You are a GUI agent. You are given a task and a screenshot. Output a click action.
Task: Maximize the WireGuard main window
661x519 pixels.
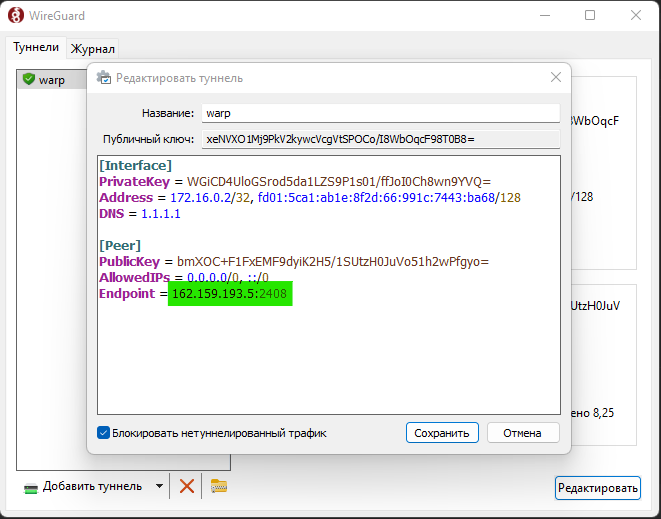[590, 16]
